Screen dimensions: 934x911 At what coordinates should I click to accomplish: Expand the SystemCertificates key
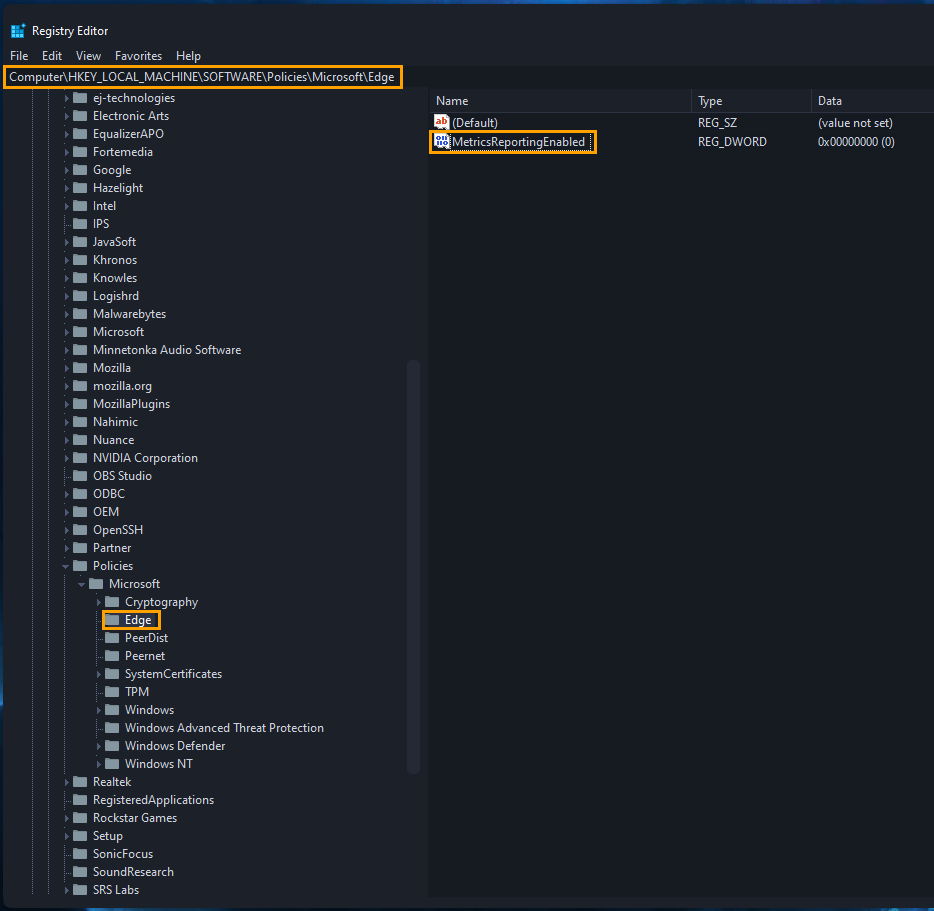98,674
